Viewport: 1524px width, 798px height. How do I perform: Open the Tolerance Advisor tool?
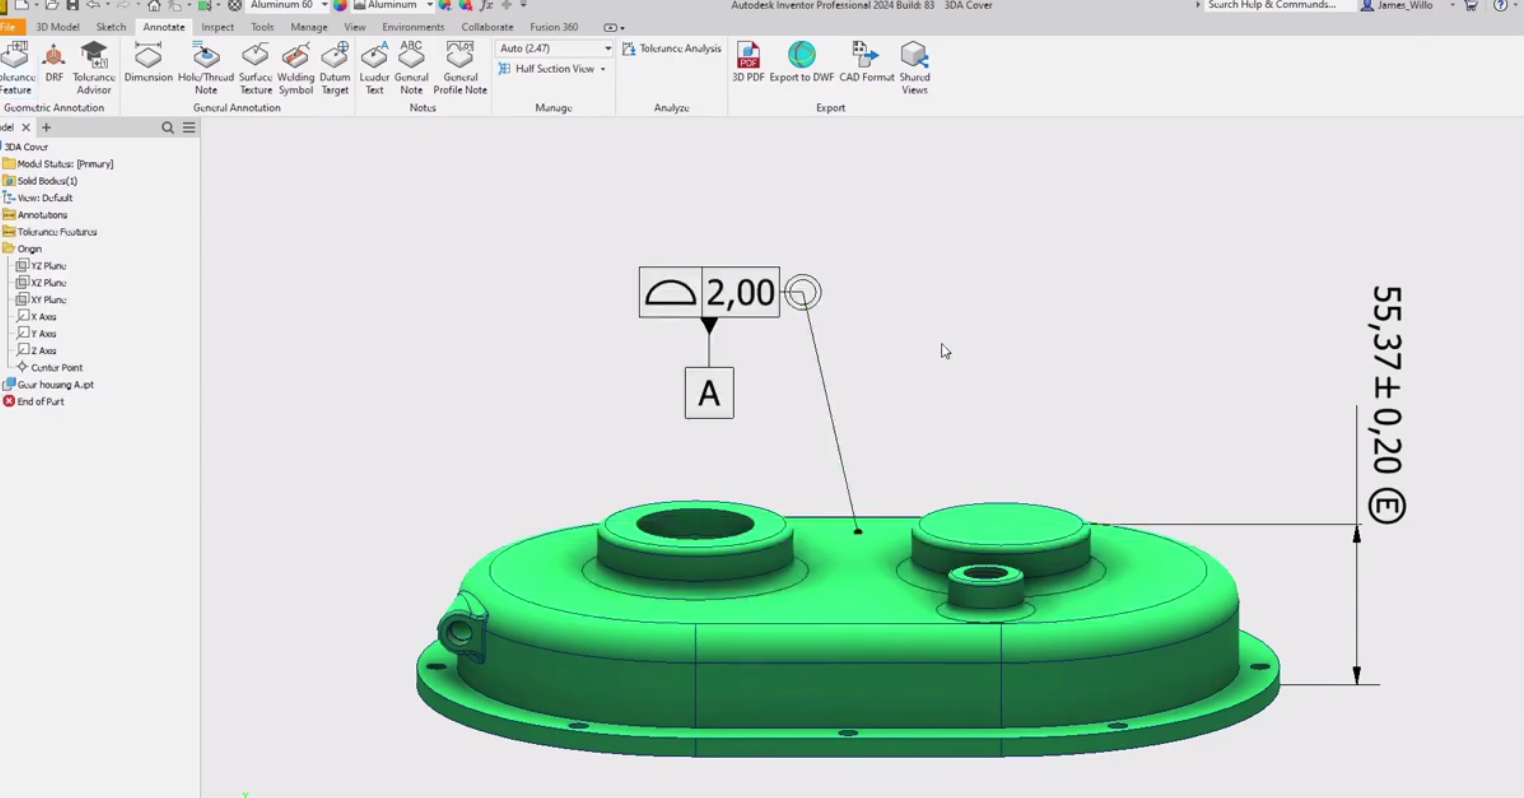point(94,67)
